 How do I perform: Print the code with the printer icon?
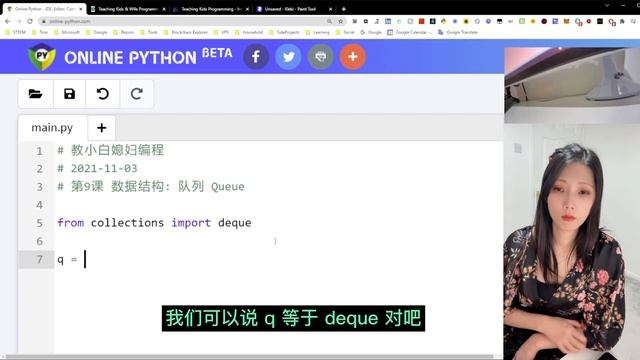pyautogui.click(x=320, y=56)
